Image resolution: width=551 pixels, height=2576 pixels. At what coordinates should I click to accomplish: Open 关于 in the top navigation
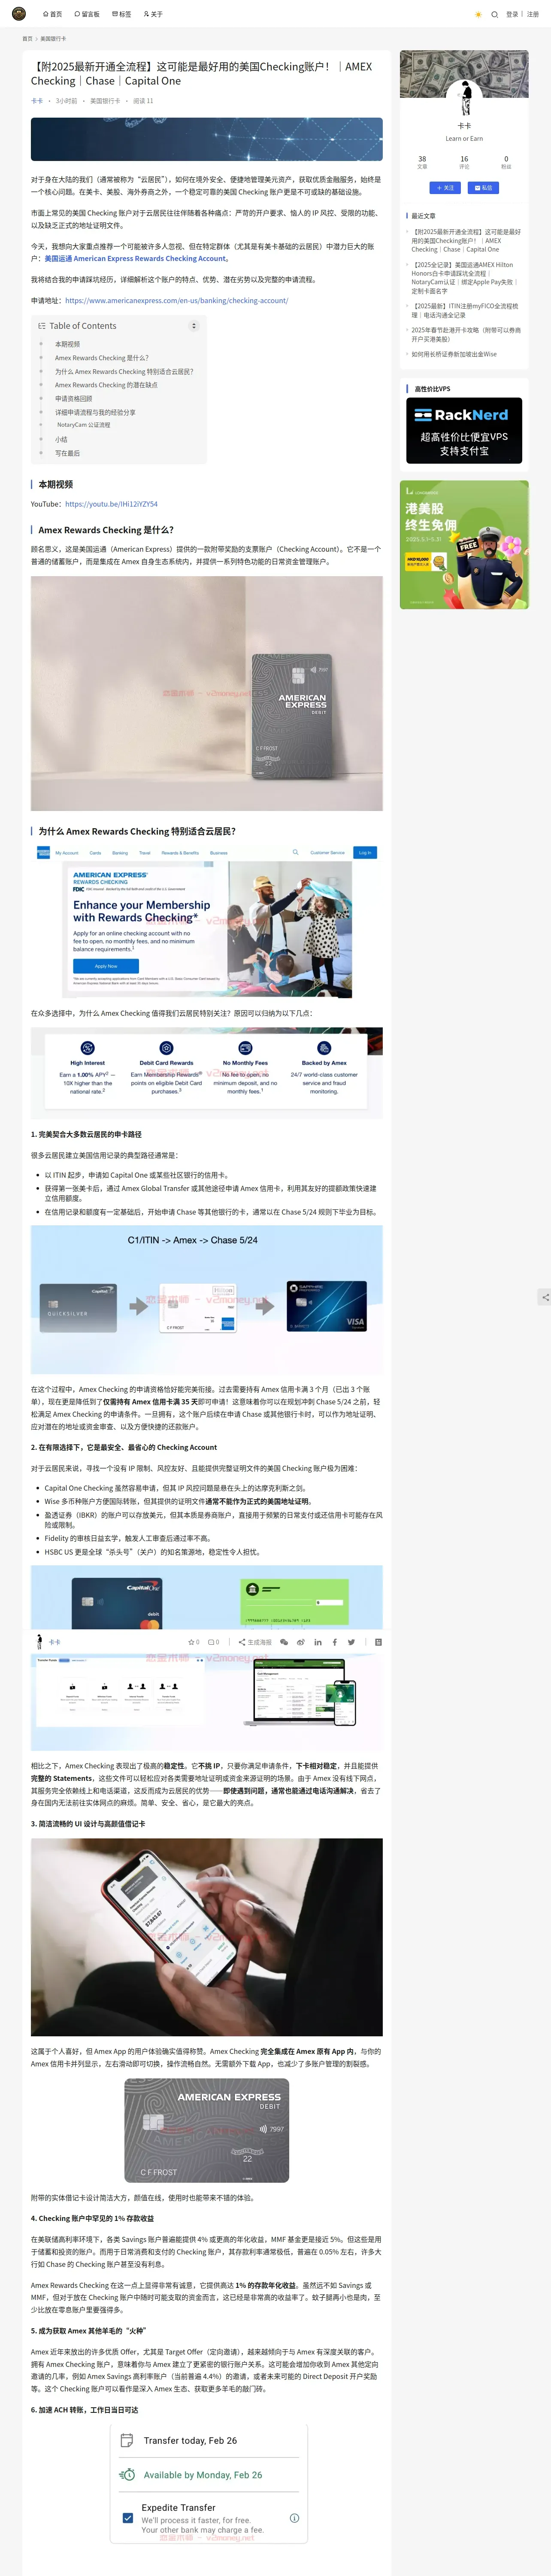[153, 14]
